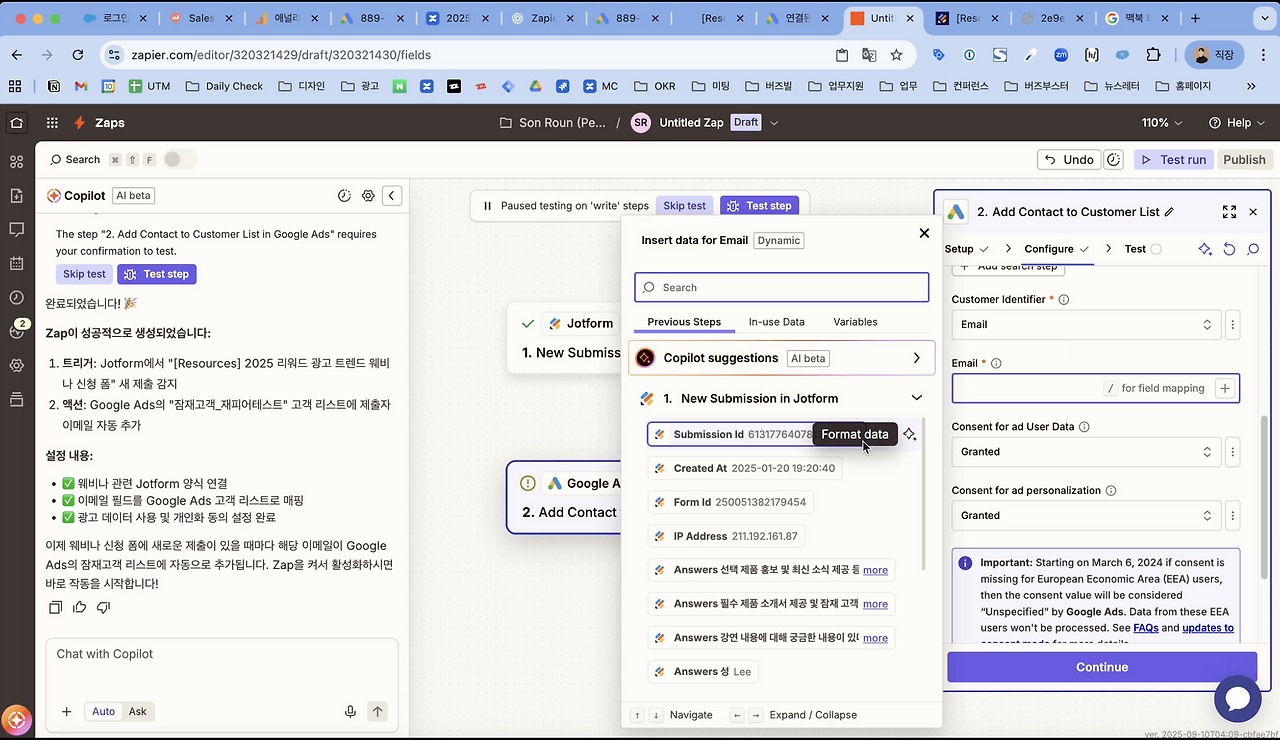
Task: Open Copilot settings gear icon
Action: pos(368,196)
